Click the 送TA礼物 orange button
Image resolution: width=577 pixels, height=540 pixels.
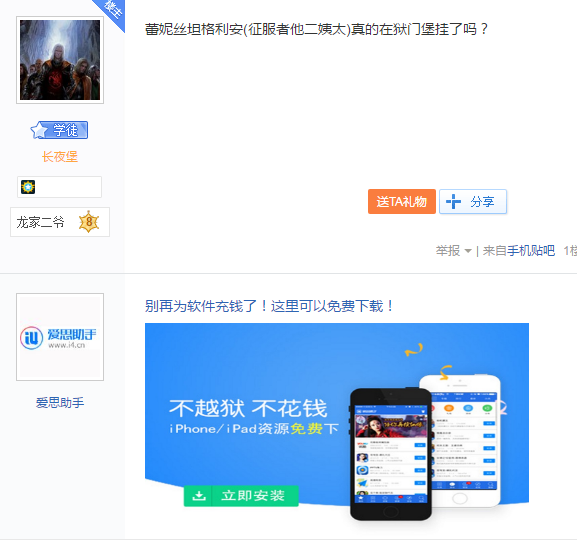(x=402, y=201)
